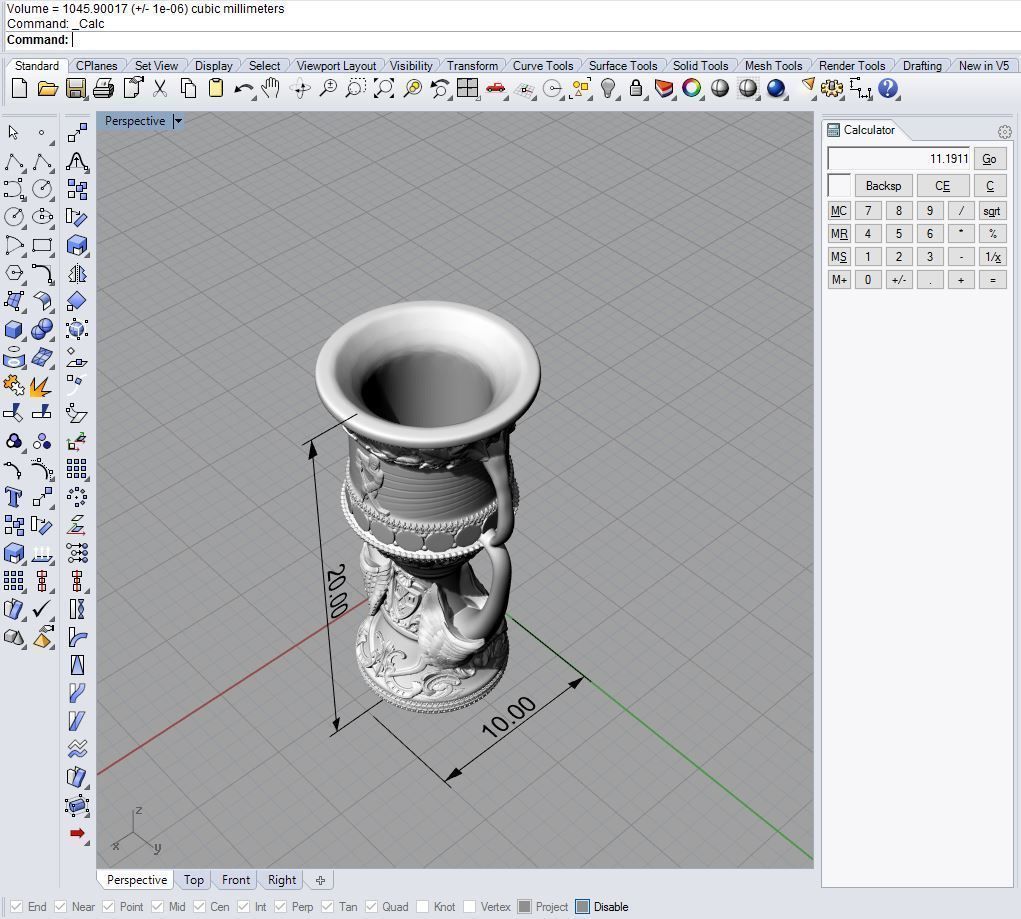Open the Drafting toolbar tab
Viewport: 1021px width, 919px height.
coord(921,66)
